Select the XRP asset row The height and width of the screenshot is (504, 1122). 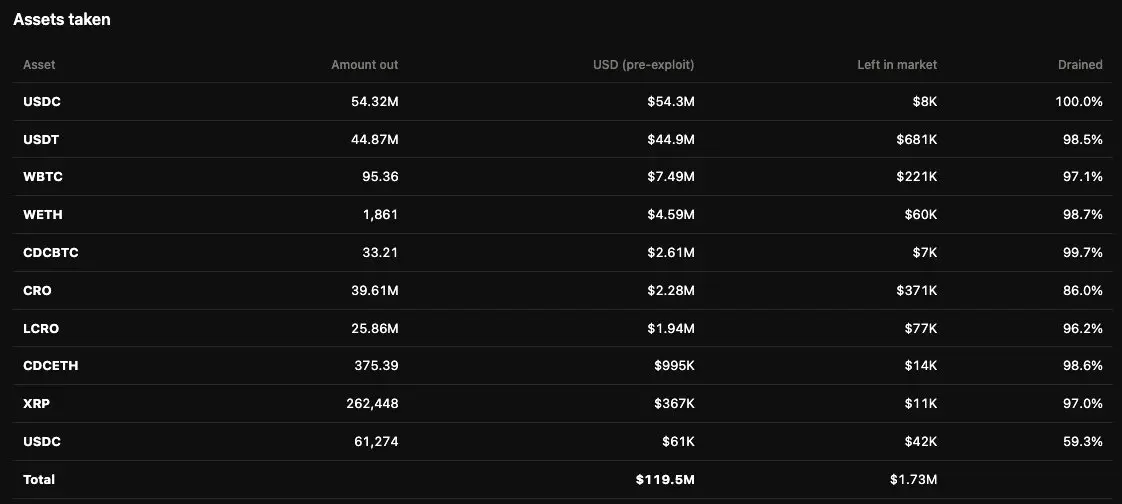pos(561,403)
